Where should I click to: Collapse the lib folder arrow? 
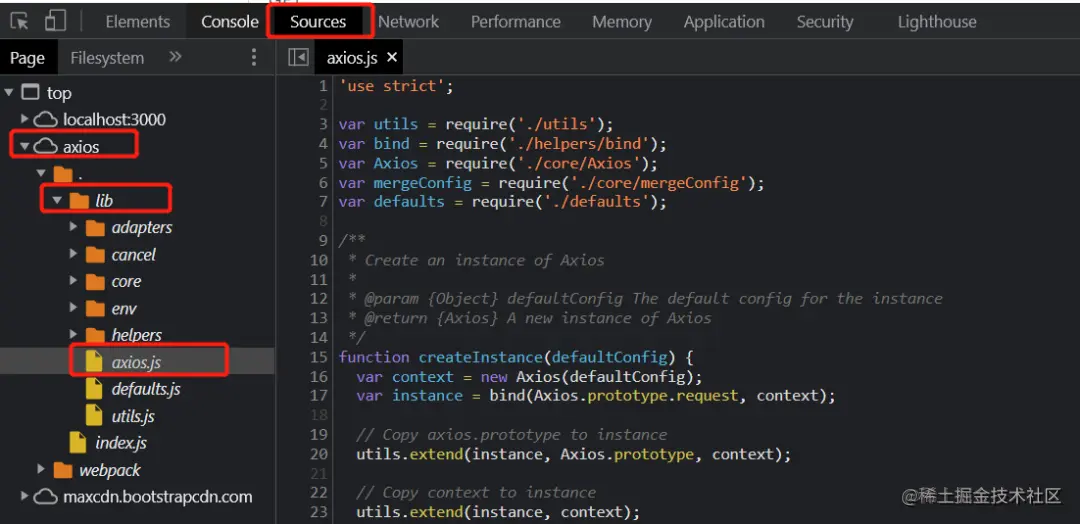[57, 200]
